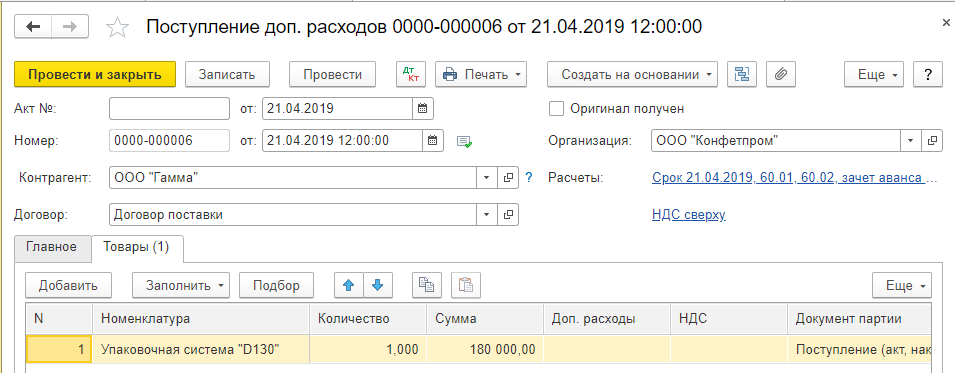Select Товары (1) tab

[138, 247]
